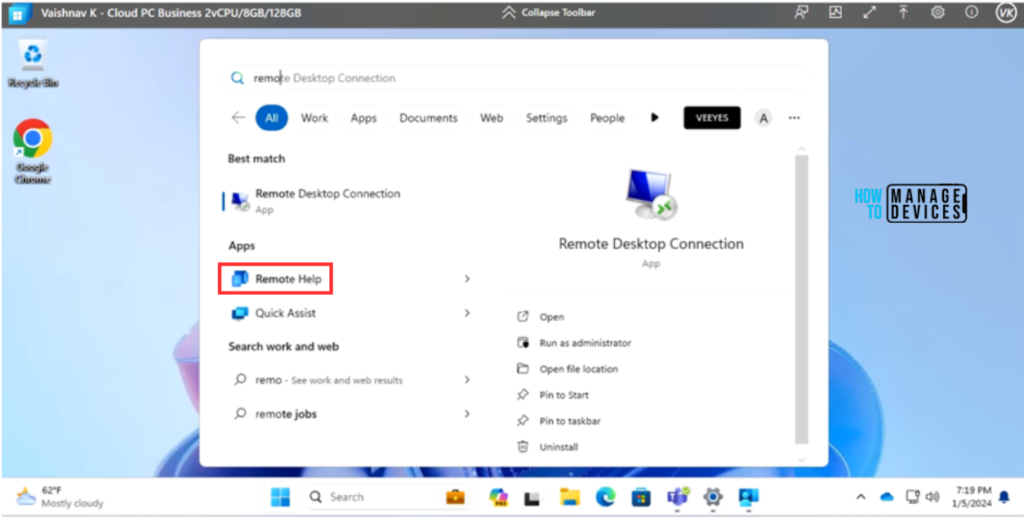Choose Open file location

pos(568,369)
